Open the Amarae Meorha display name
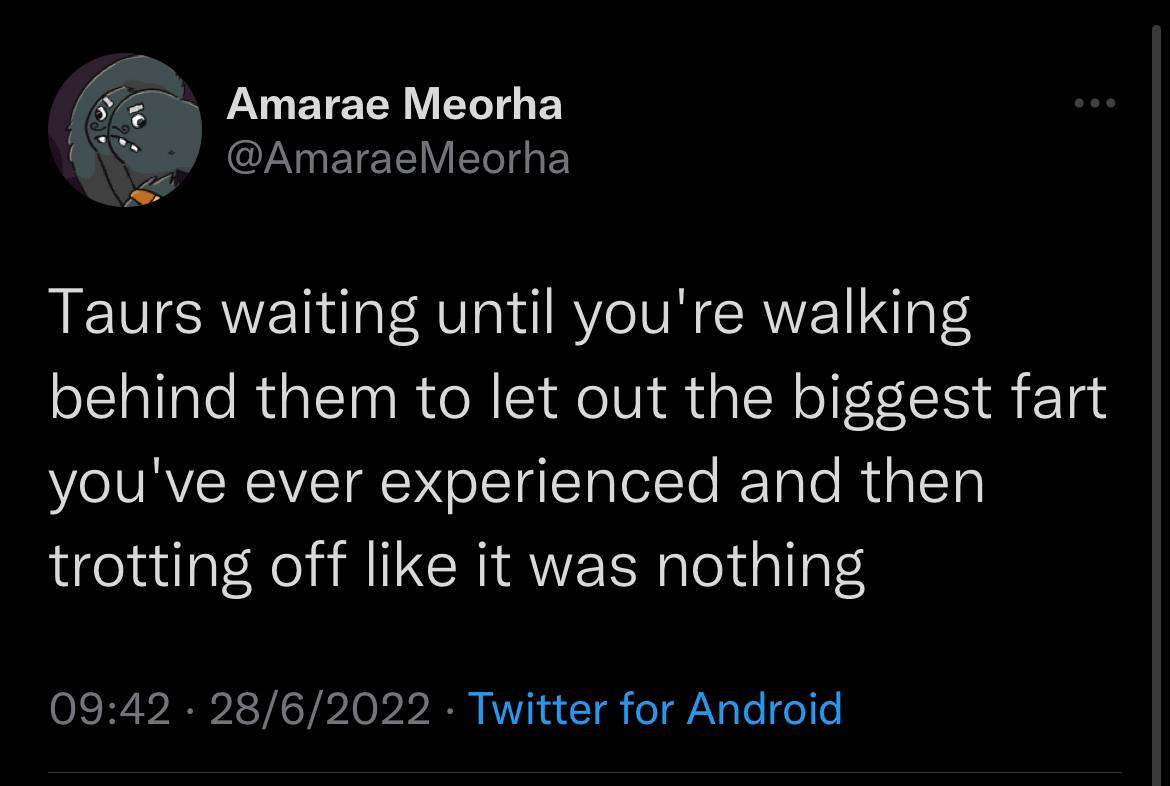This screenshot has width=1170, height=786. pyautogui.click(x=395, y=103)
